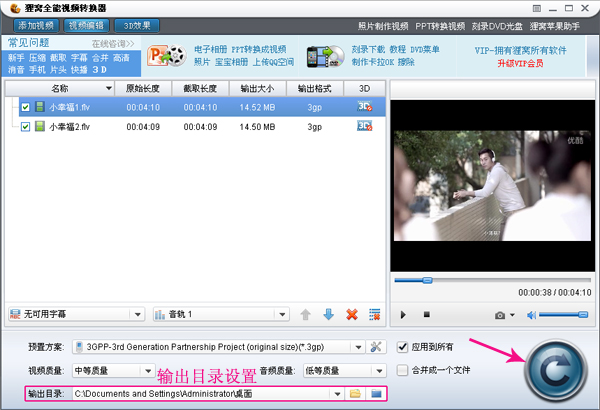Open the 名称 column dropdown arrow
This screenshot has height=410, width=600.
click(x=109, y=88)
